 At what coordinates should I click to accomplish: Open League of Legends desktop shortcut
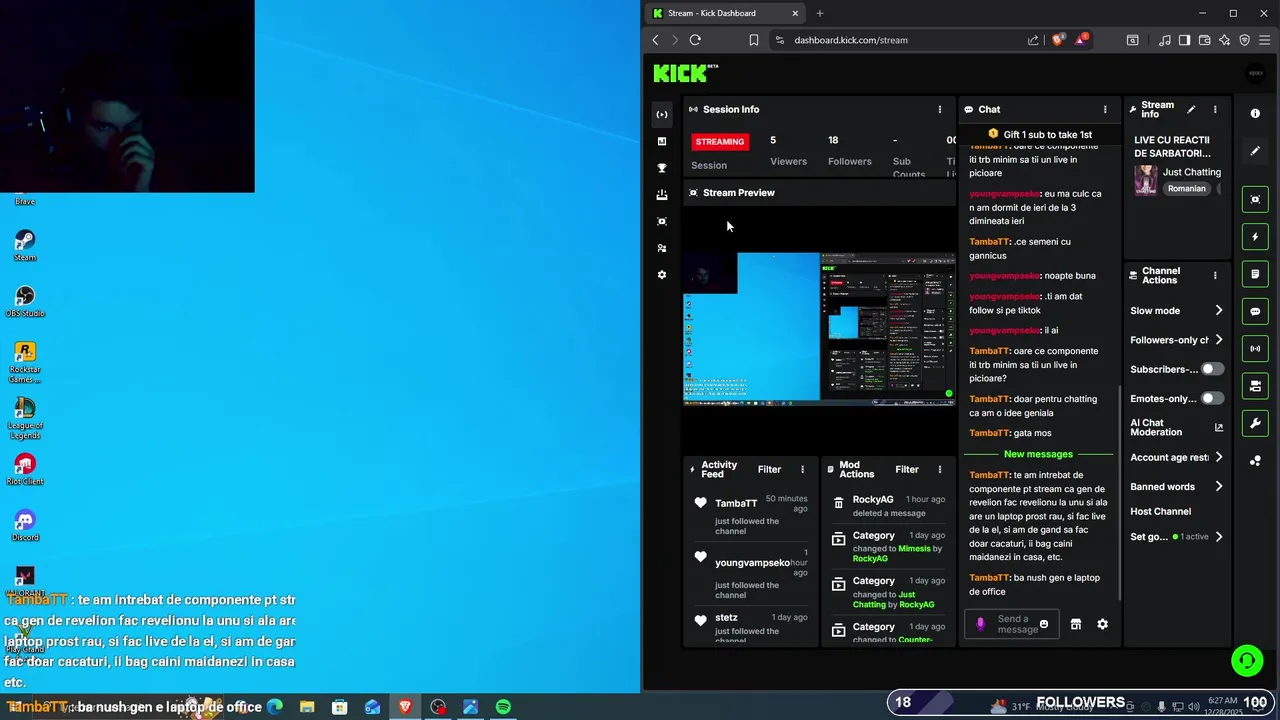click(25, 418)
